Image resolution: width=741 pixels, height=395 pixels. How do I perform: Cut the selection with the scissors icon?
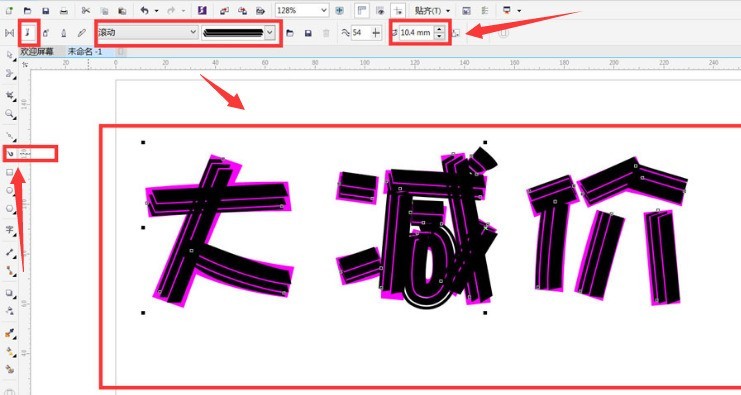[86, 10]
